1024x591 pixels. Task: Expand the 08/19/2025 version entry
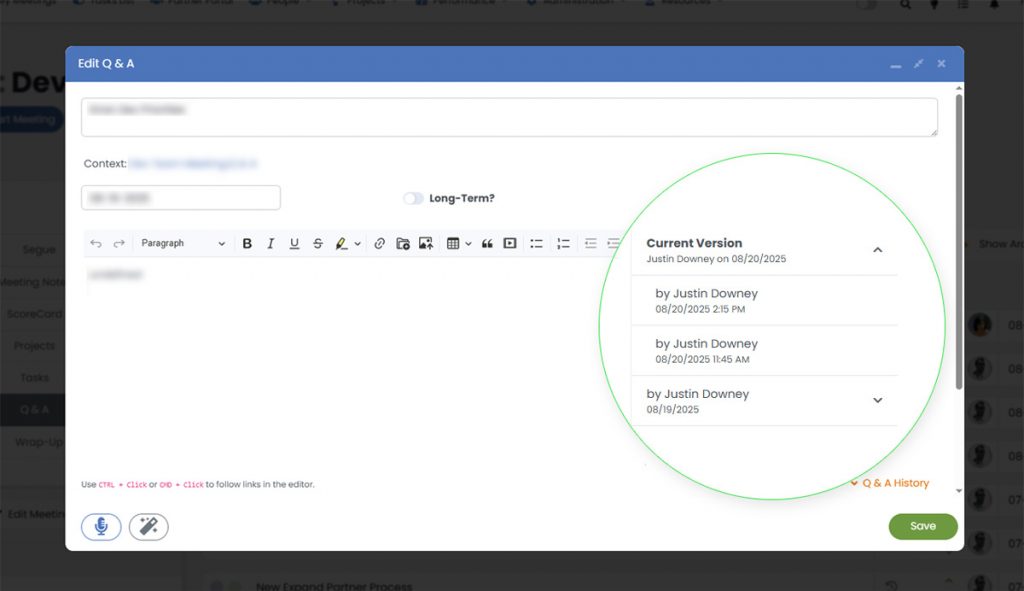click(877, 400)
